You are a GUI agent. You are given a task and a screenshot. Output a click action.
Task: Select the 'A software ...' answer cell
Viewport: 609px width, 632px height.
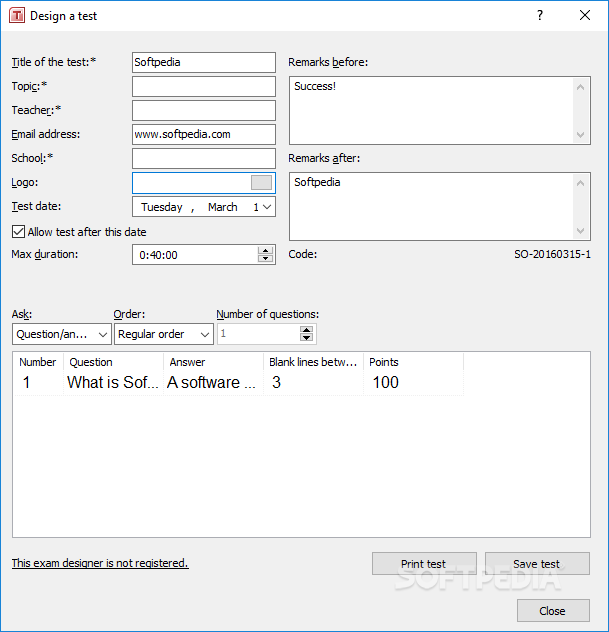tap(212, 383)
